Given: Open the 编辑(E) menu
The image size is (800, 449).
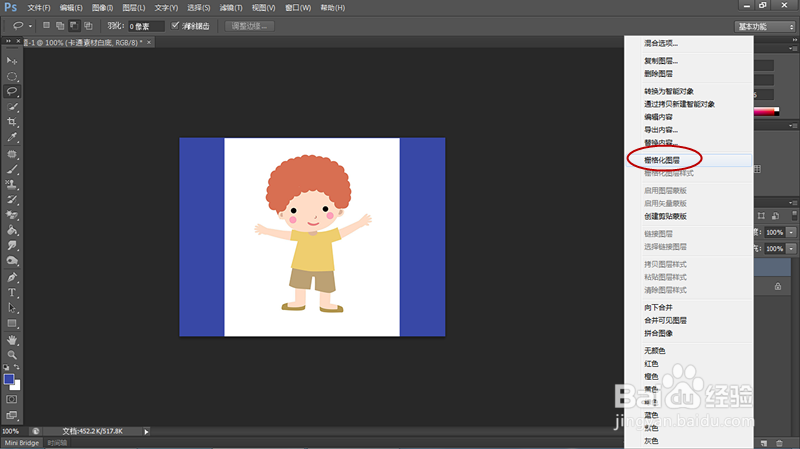Looking at the screenshot, I should 71,8.
